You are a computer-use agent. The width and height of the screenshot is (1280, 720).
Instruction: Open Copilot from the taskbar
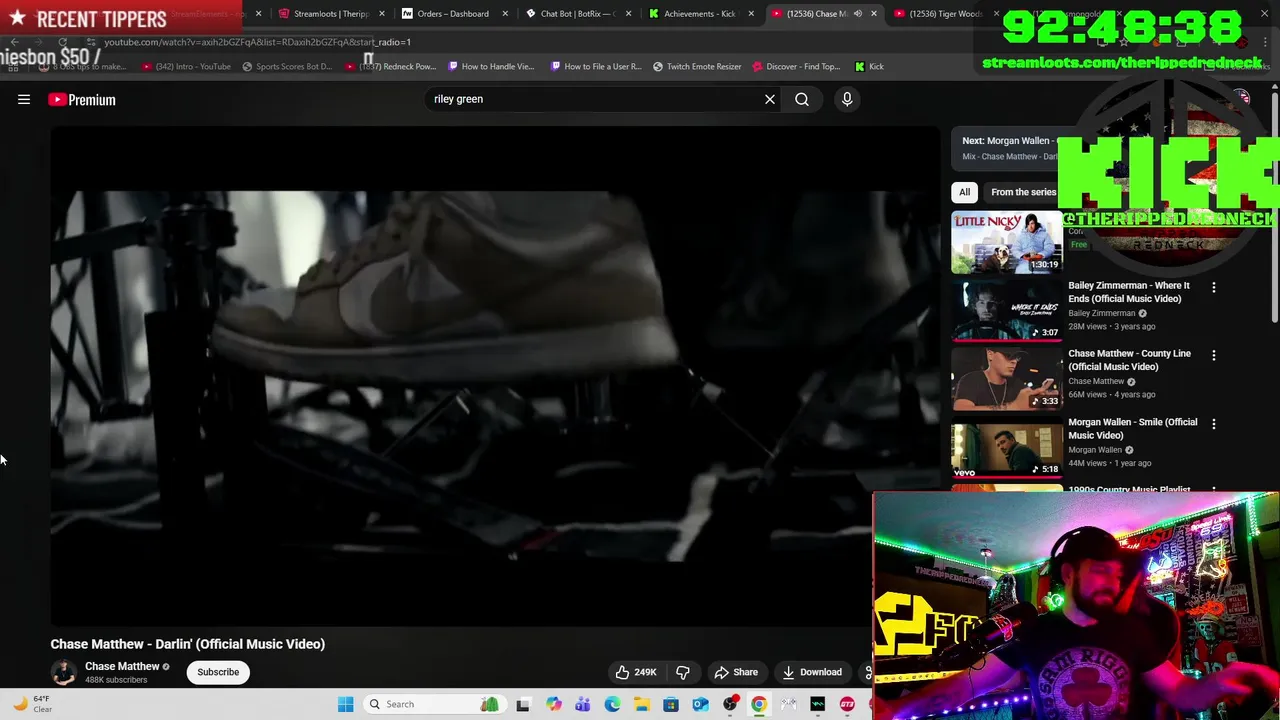pos(553,704)
